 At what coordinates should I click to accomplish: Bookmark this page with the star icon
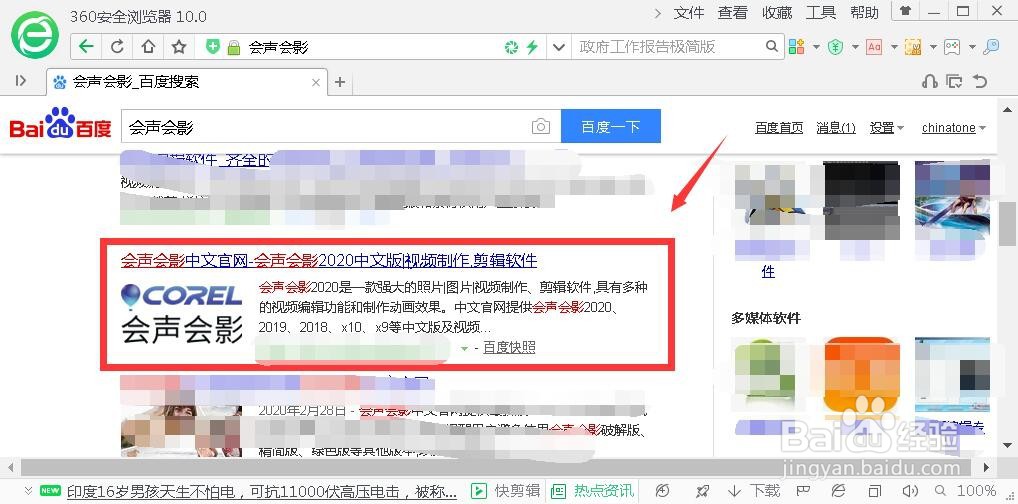click(179, 47)
